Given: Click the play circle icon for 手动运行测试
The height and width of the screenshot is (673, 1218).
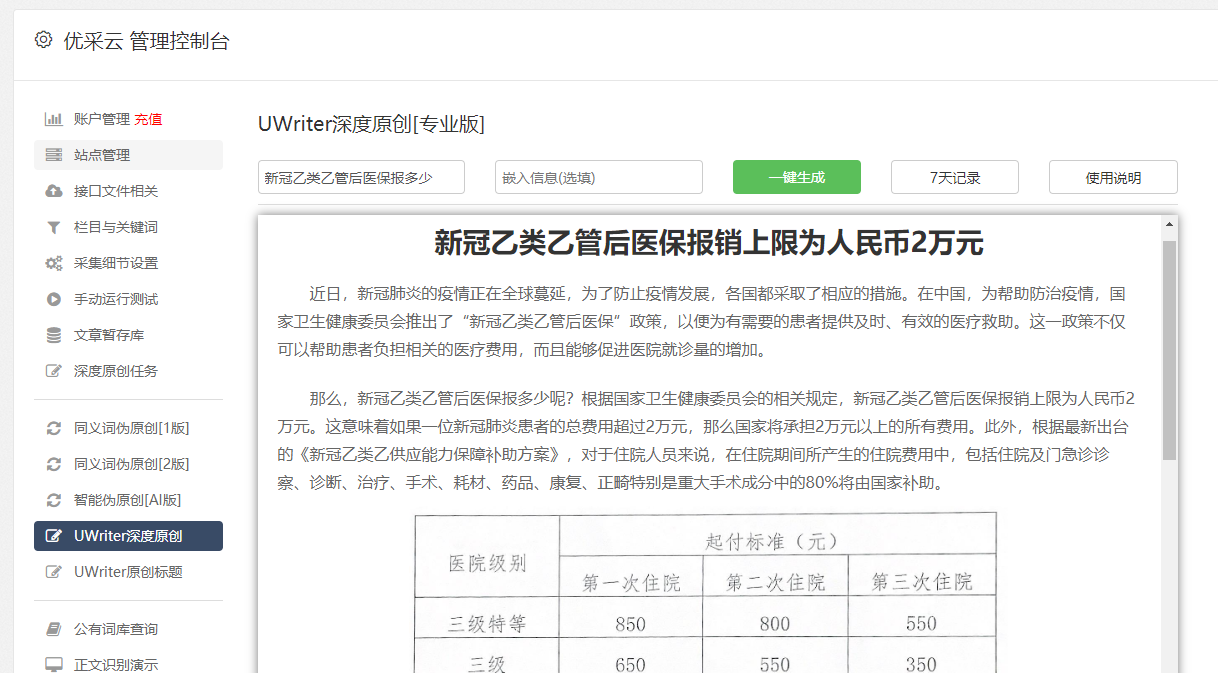Looking at the screenshot, I should pyautogui.click(x=54, y=299).
